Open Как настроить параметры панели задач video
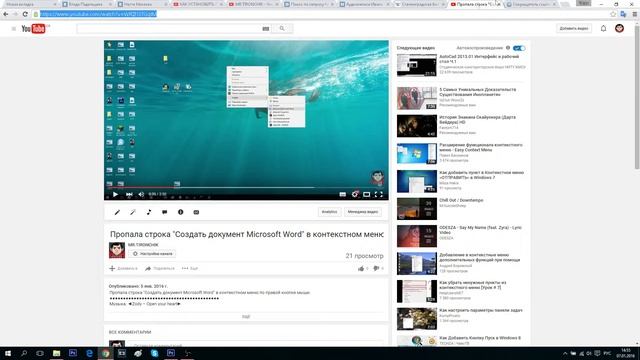 pyautogui.click(x=481, y=310)
